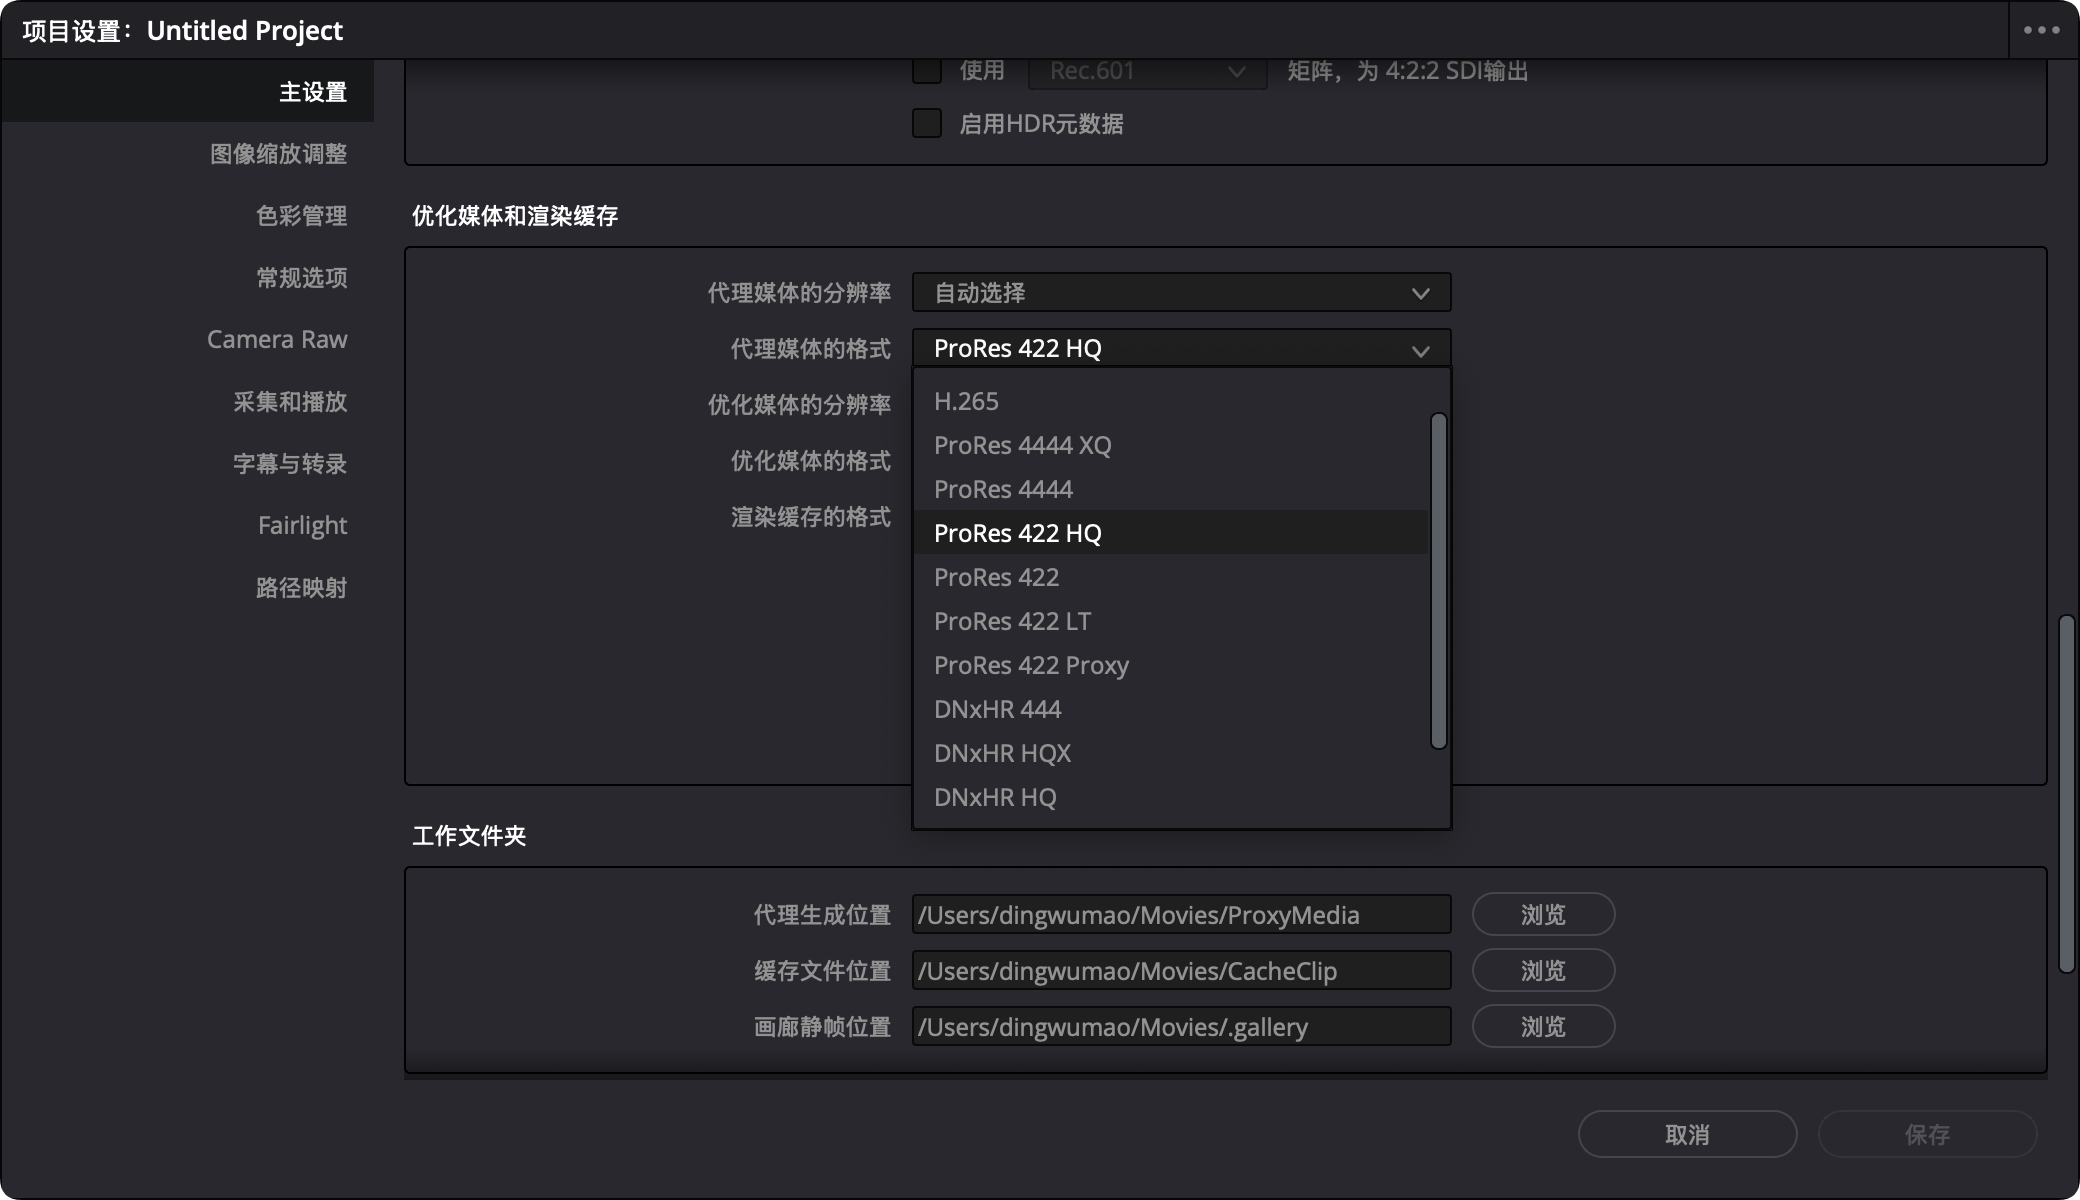This screenshot has height=1200, width=2080.
Task: Open the three-dot options menu
Action: 2041,30
